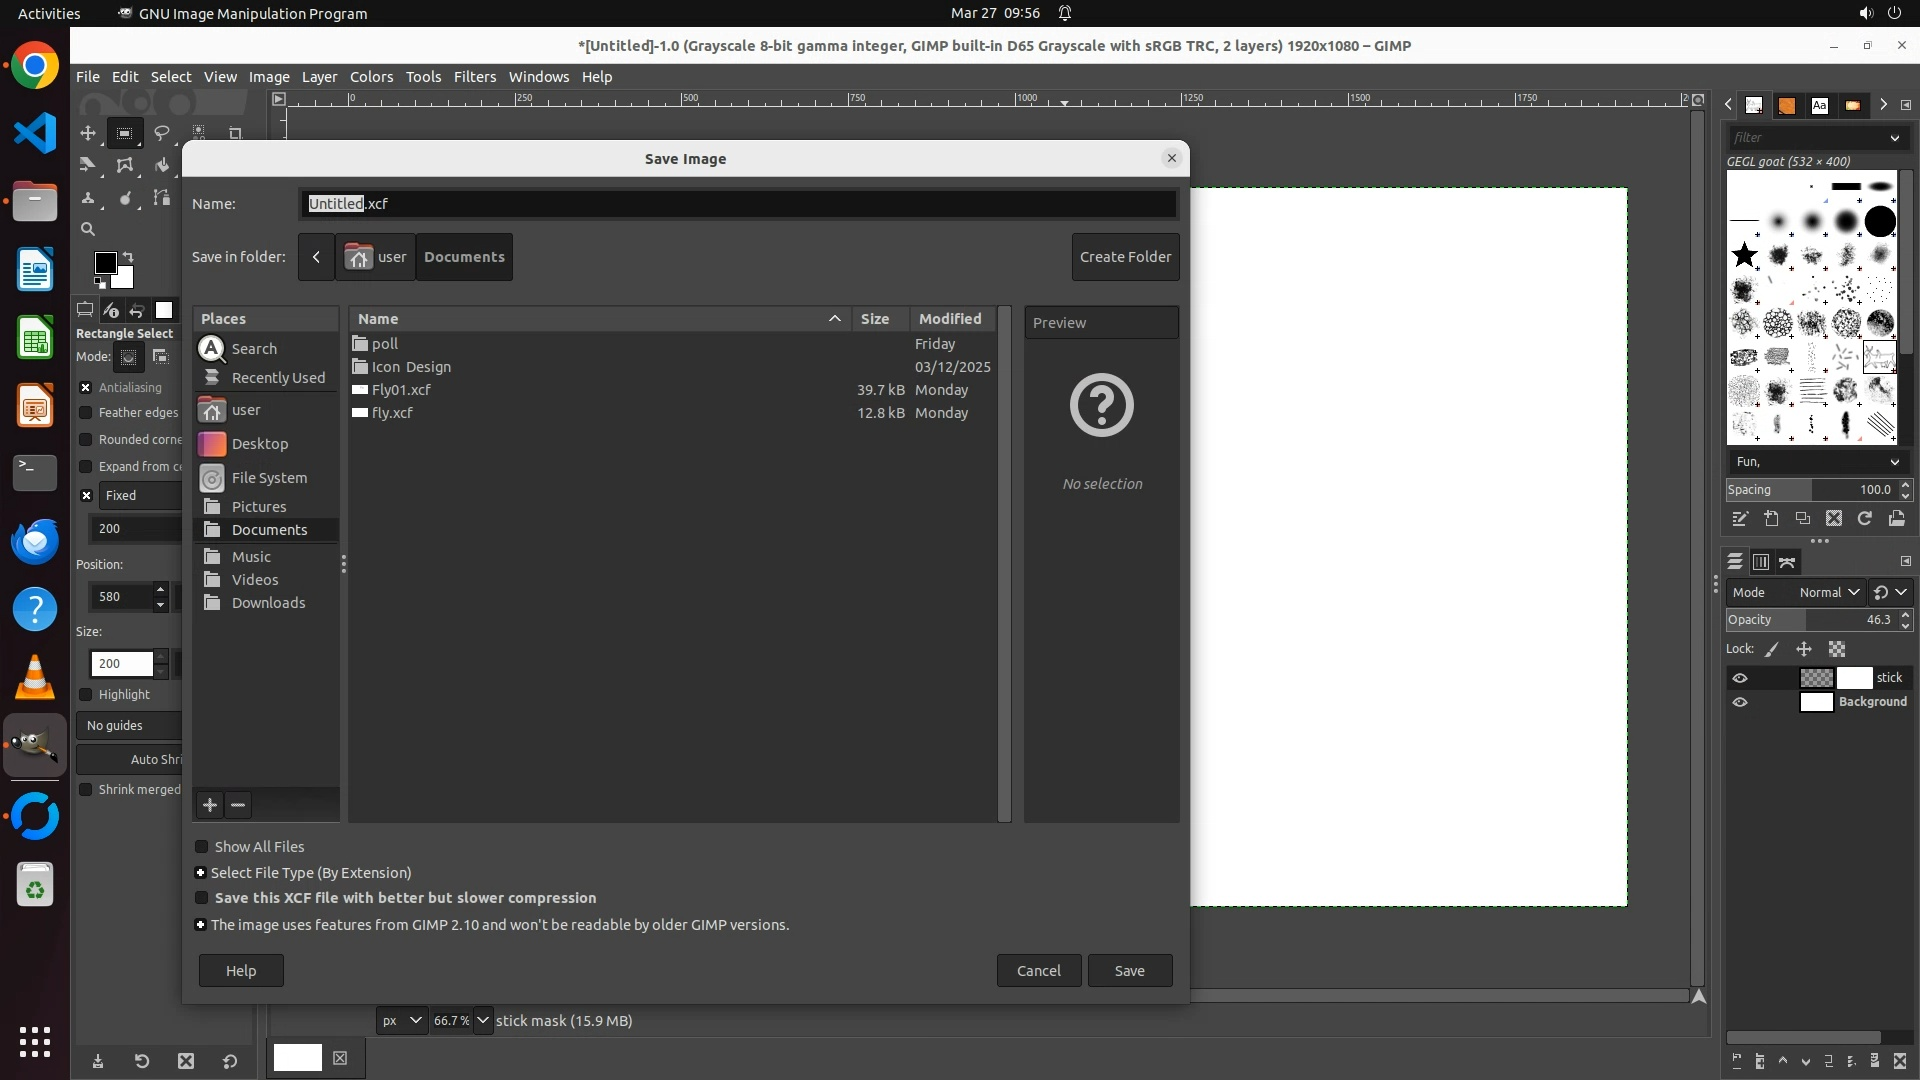Open the Filters menu

pyautogui.click(x=474, y=77)
